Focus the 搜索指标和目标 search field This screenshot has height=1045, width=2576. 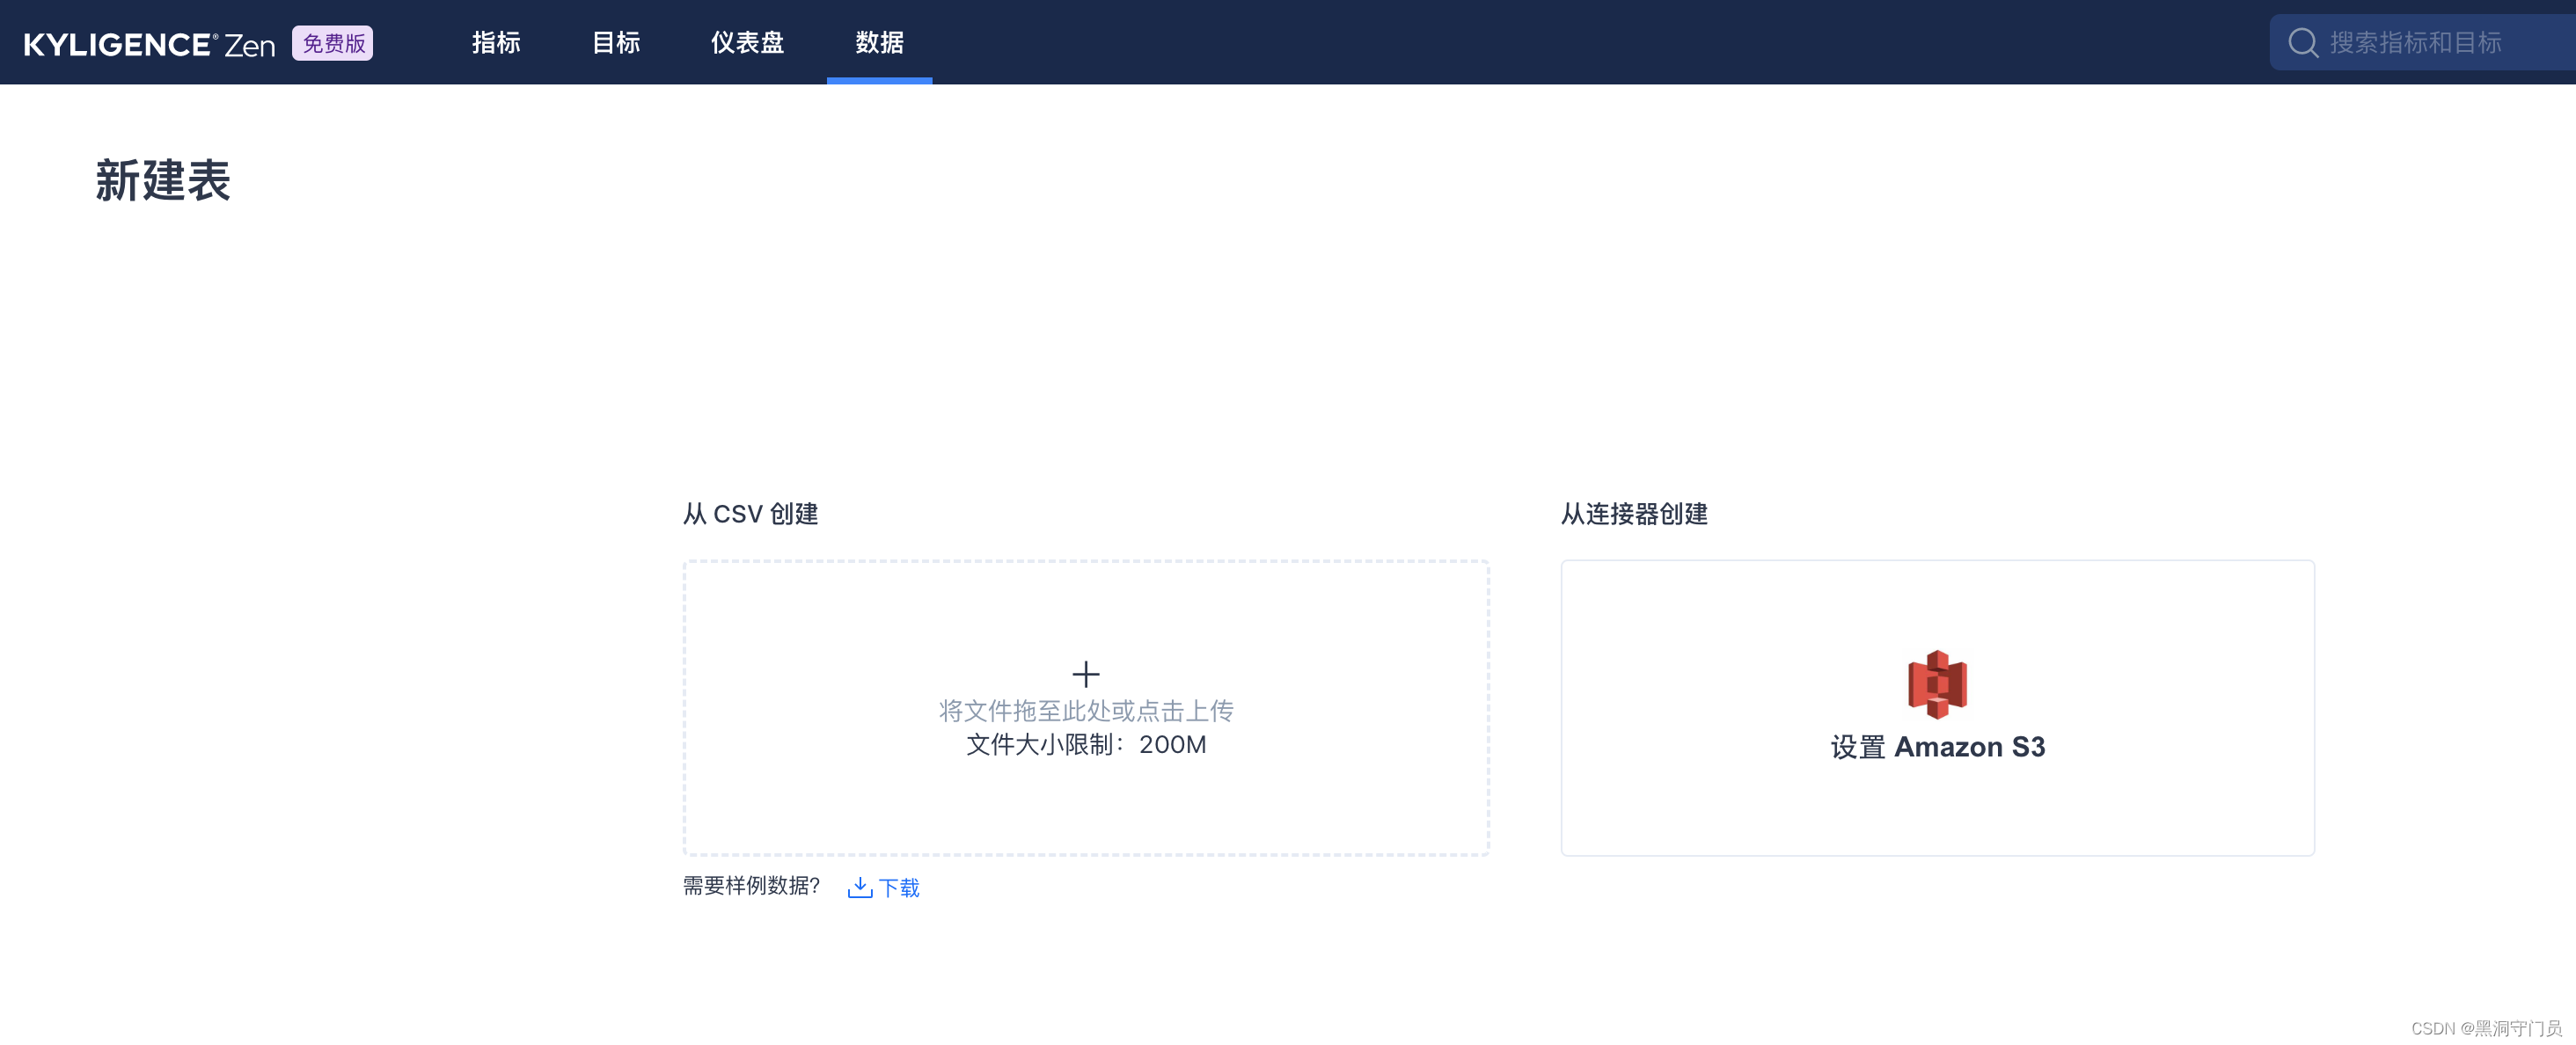[x=2423, y=43]
